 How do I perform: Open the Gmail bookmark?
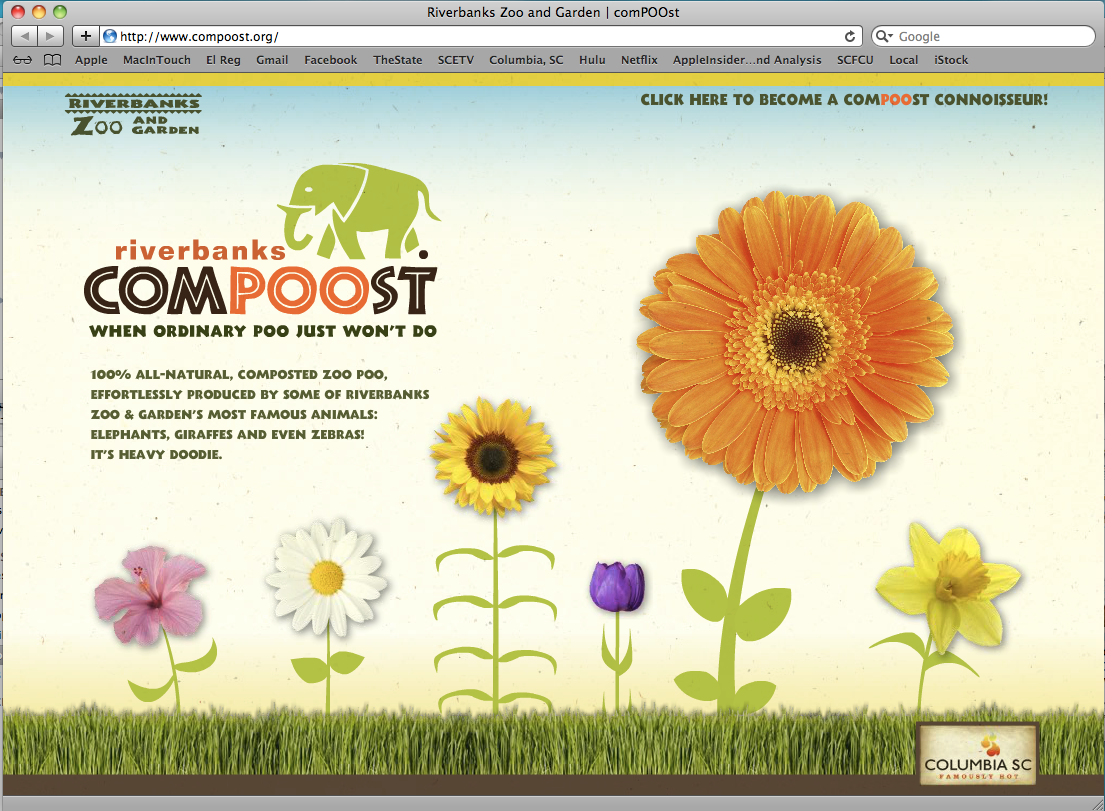[272, 60]
